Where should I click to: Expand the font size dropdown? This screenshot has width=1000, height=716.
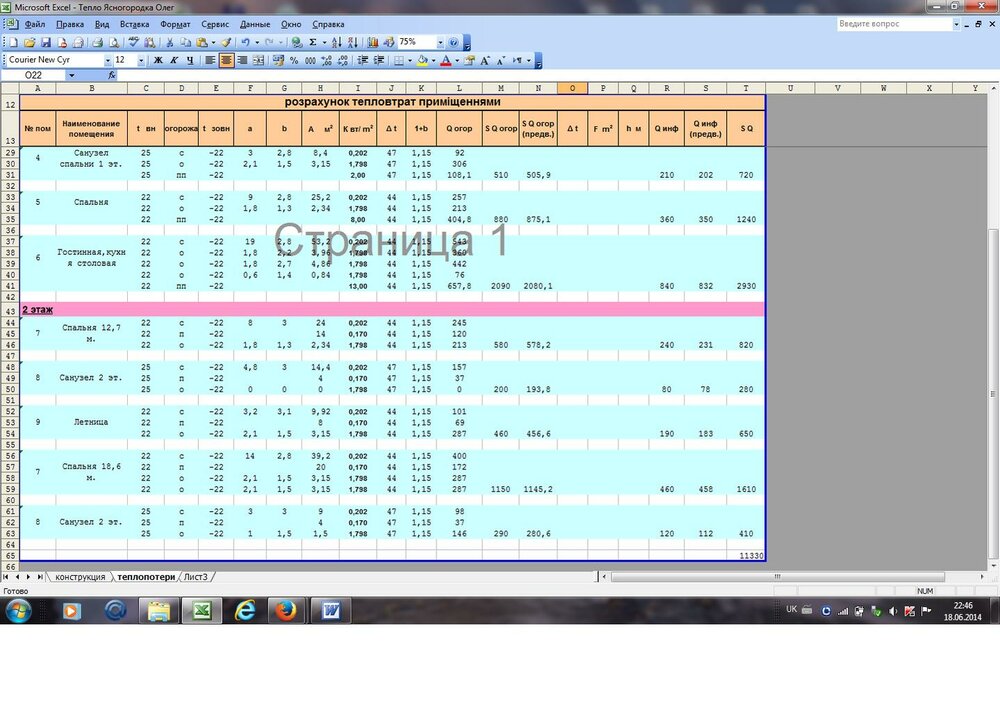pos(141,61)
